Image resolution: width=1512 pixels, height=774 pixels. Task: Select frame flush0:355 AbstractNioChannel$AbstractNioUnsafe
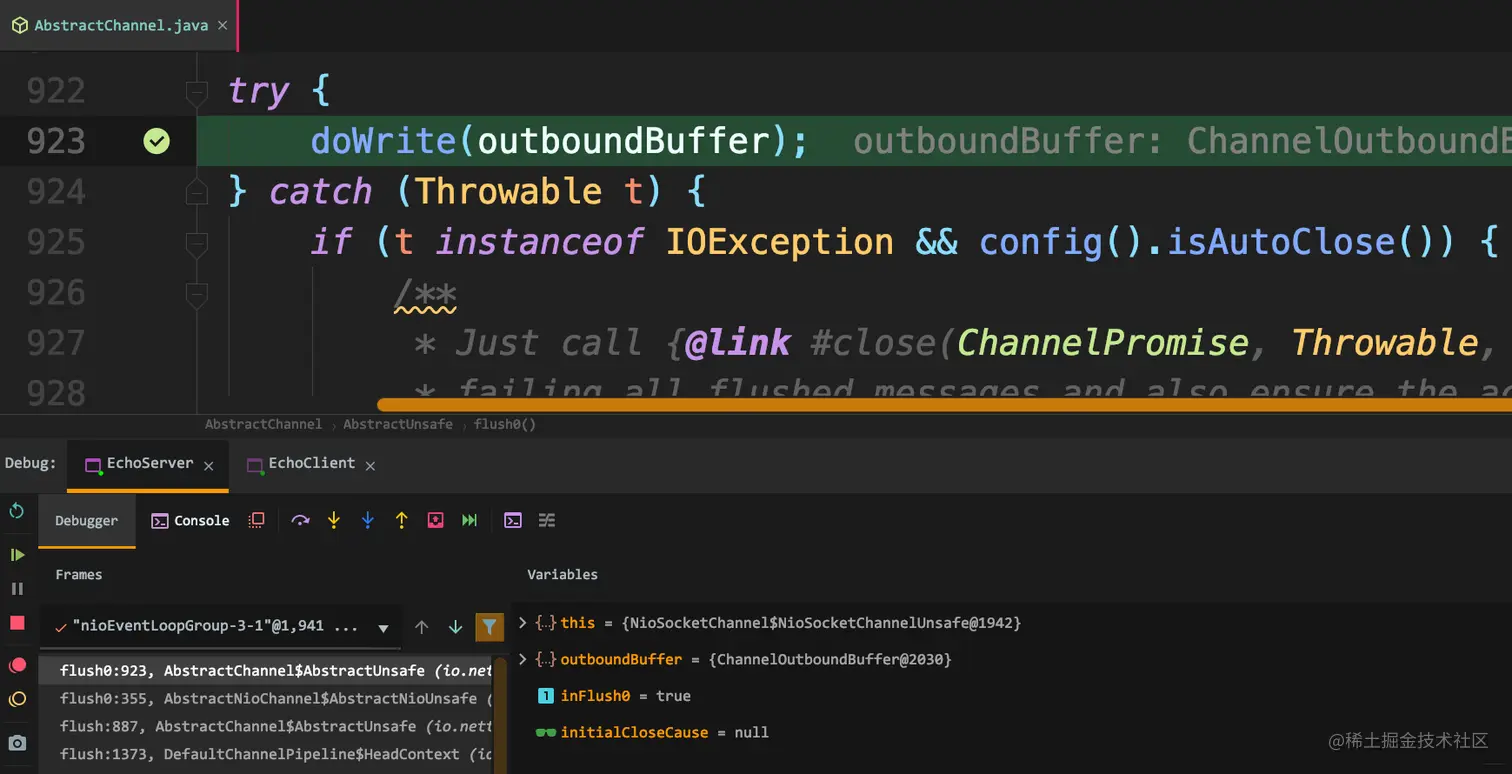(265, 699)
